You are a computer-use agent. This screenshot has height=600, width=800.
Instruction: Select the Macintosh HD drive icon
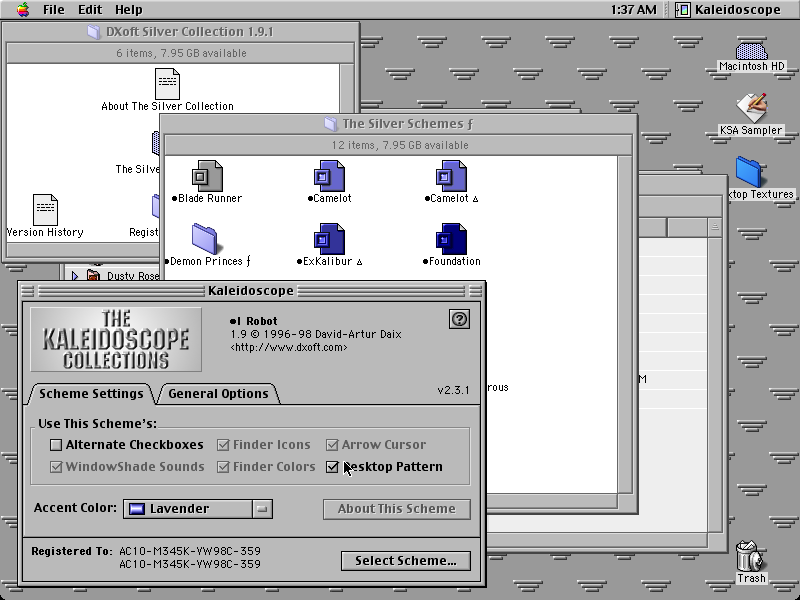[752, 51]
